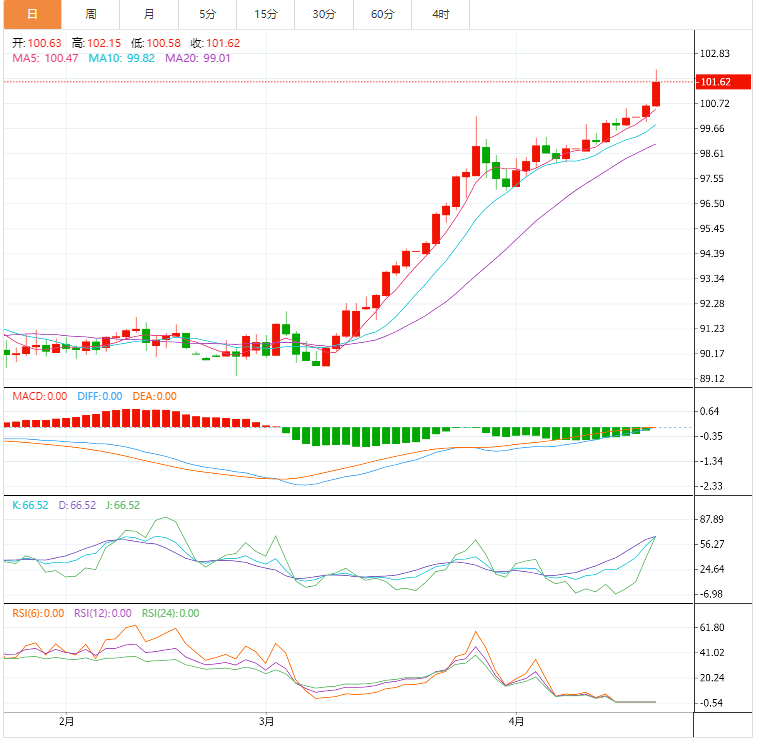Click the MACD indicator label

(39, 396)
